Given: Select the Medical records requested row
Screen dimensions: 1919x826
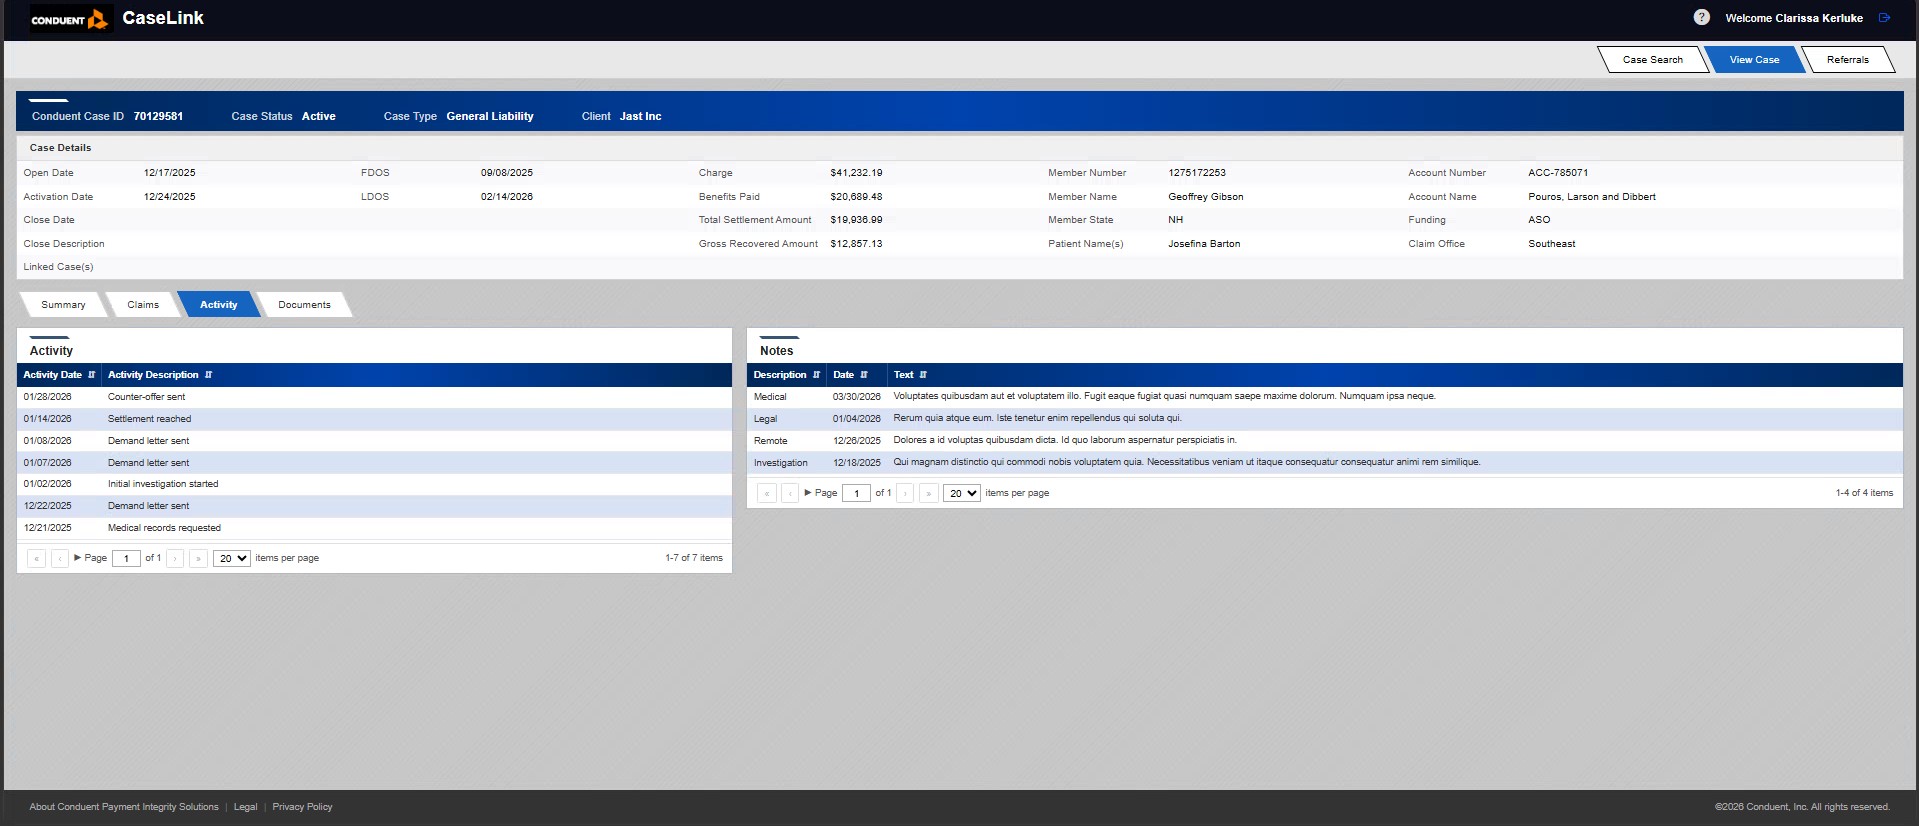Looking at the screenshot, I should click(x=375, y=528).
